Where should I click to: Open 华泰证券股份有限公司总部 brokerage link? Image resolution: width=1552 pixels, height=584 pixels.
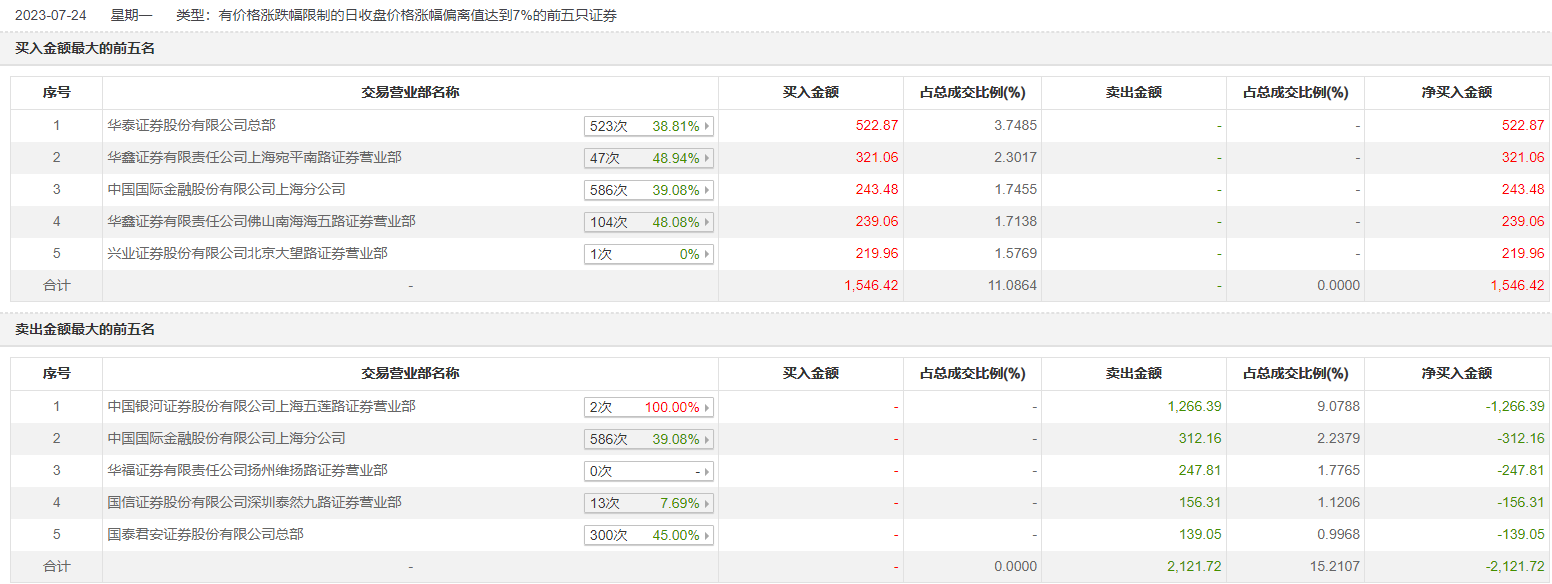click(192, 125)
